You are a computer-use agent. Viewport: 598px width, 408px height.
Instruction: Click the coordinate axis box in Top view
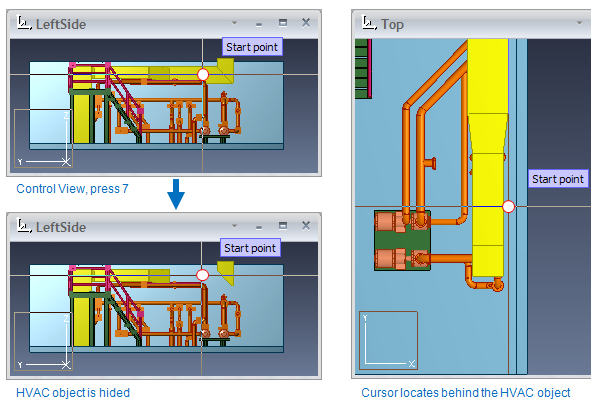(x=388, y=341)
